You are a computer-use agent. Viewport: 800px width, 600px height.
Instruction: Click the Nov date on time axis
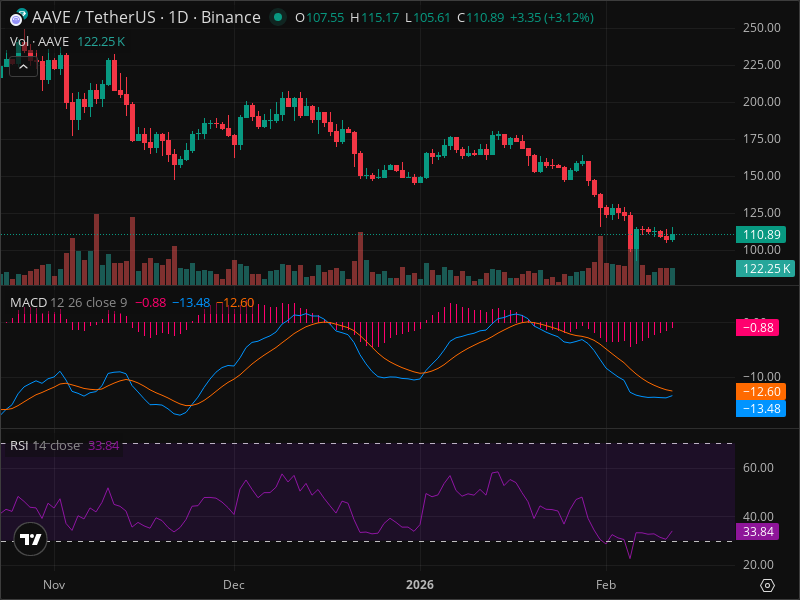[54, 585]
